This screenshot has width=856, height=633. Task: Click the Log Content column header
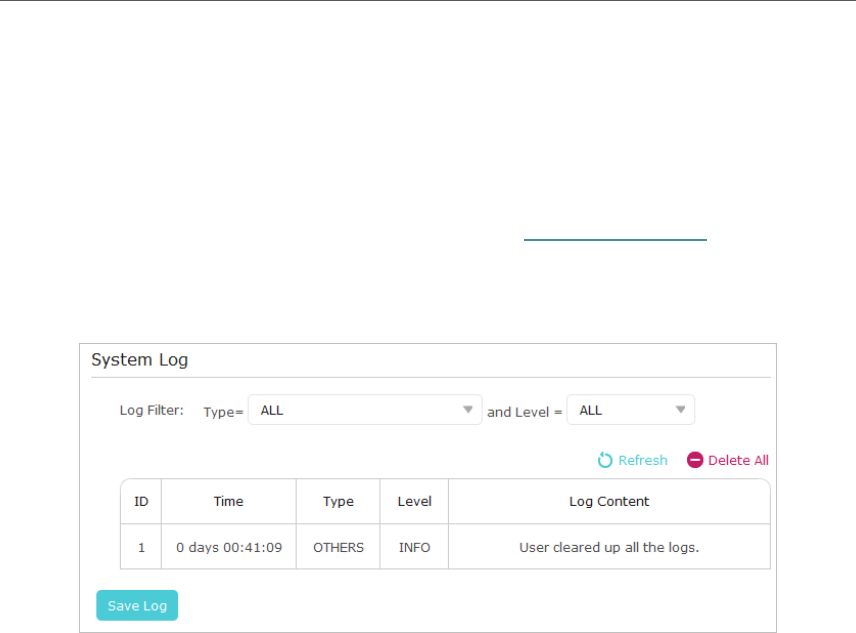[x=609, y=501]
